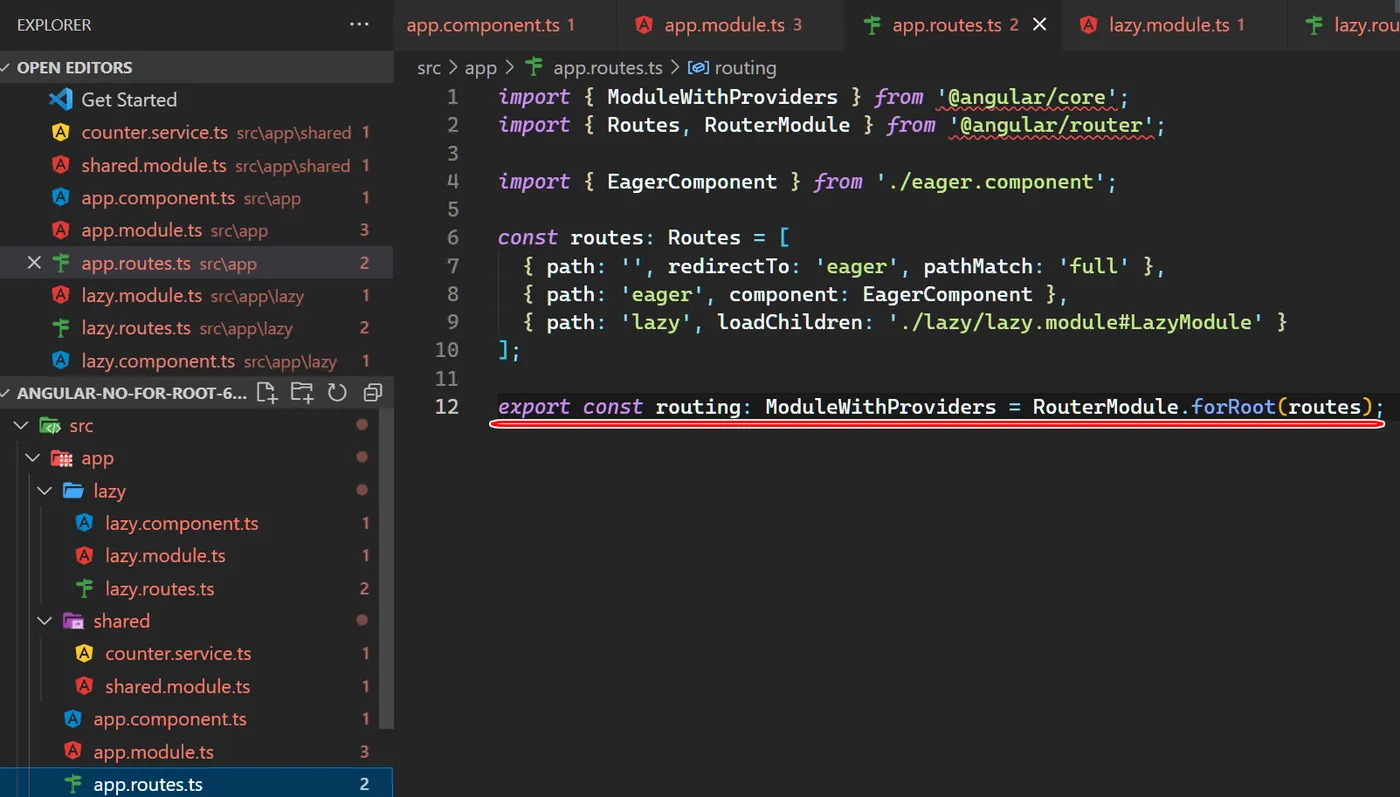Switch to app.component.ts tab
Screen dimensions: 1400x797
(504, 25)
